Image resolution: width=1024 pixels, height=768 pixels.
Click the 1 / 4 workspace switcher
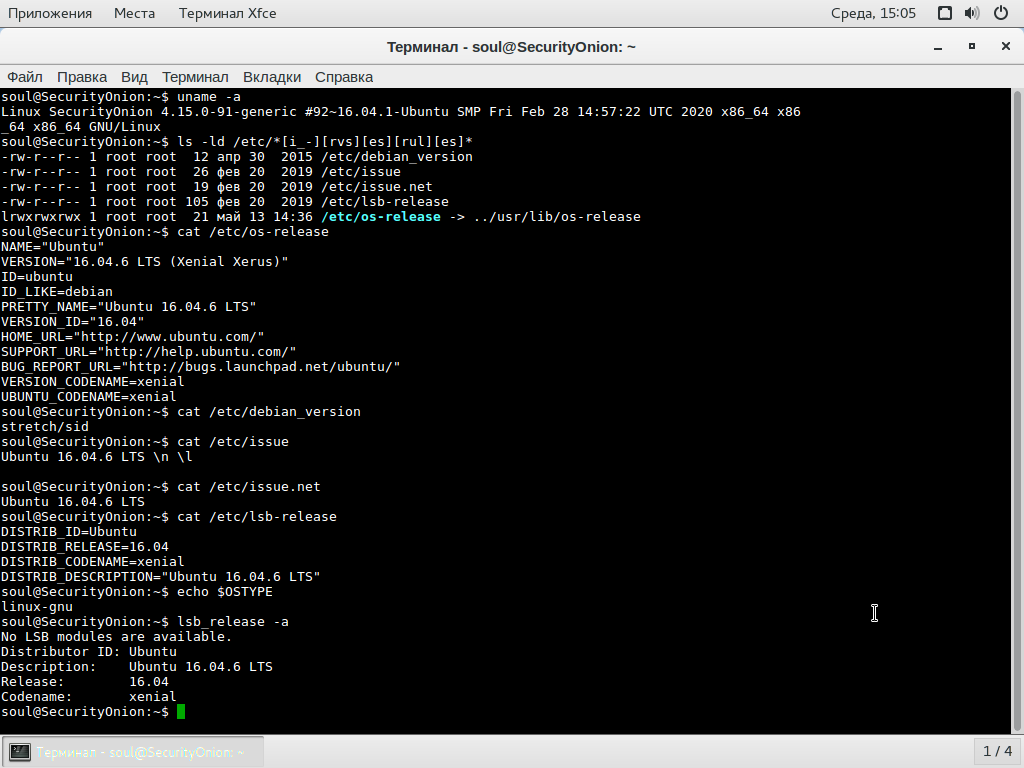(x=997, y=752)
